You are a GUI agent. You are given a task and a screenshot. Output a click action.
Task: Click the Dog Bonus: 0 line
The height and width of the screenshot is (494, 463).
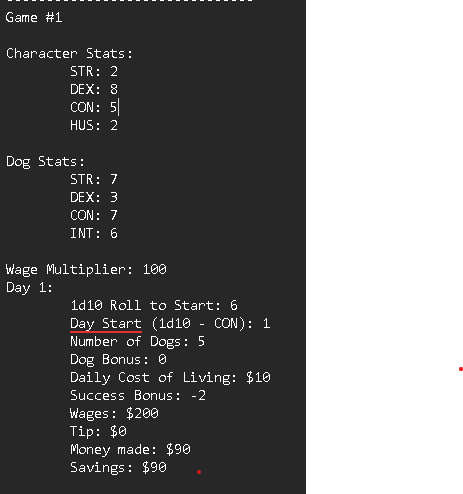tap(118, 359)
